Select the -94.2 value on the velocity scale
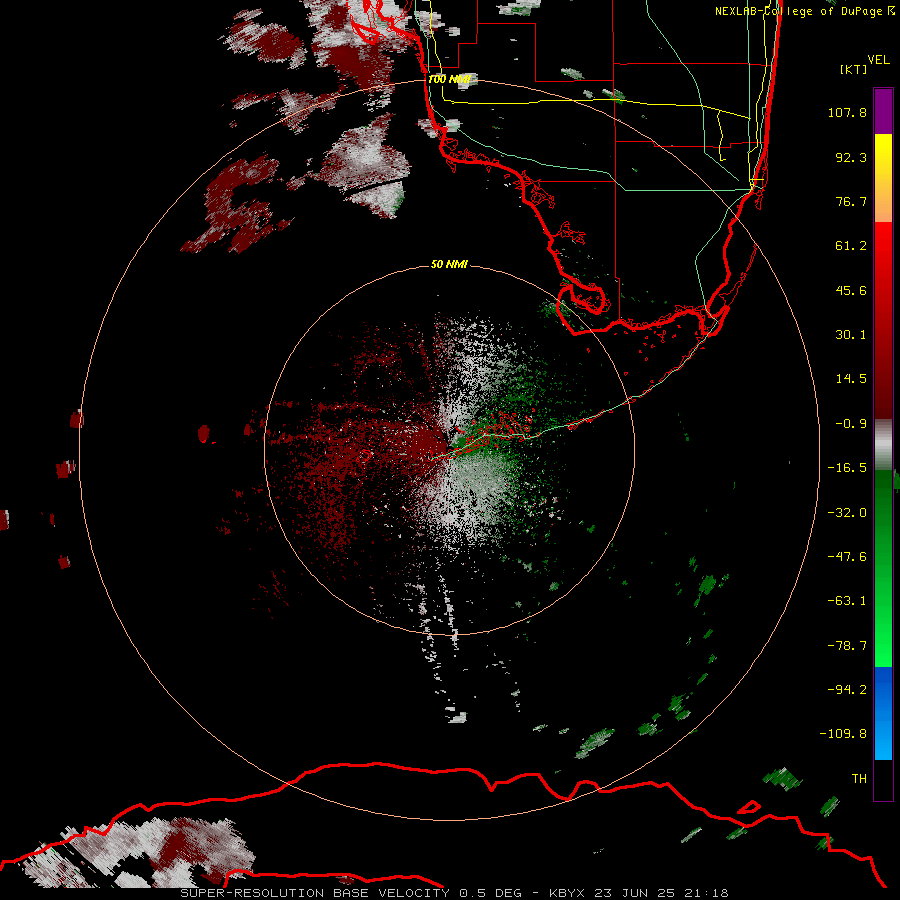 [847, 689]
